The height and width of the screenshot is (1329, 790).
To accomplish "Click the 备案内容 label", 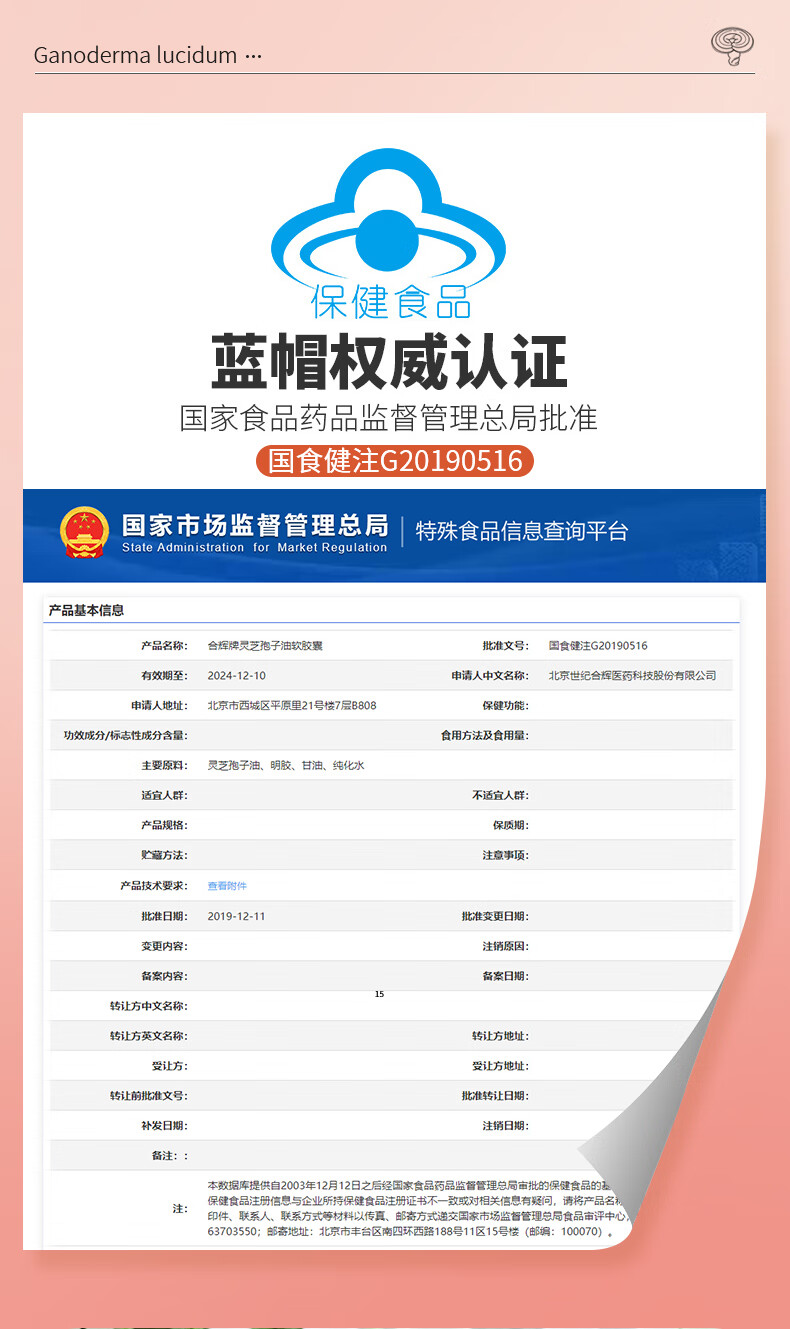I will click(x=164, y=976).
